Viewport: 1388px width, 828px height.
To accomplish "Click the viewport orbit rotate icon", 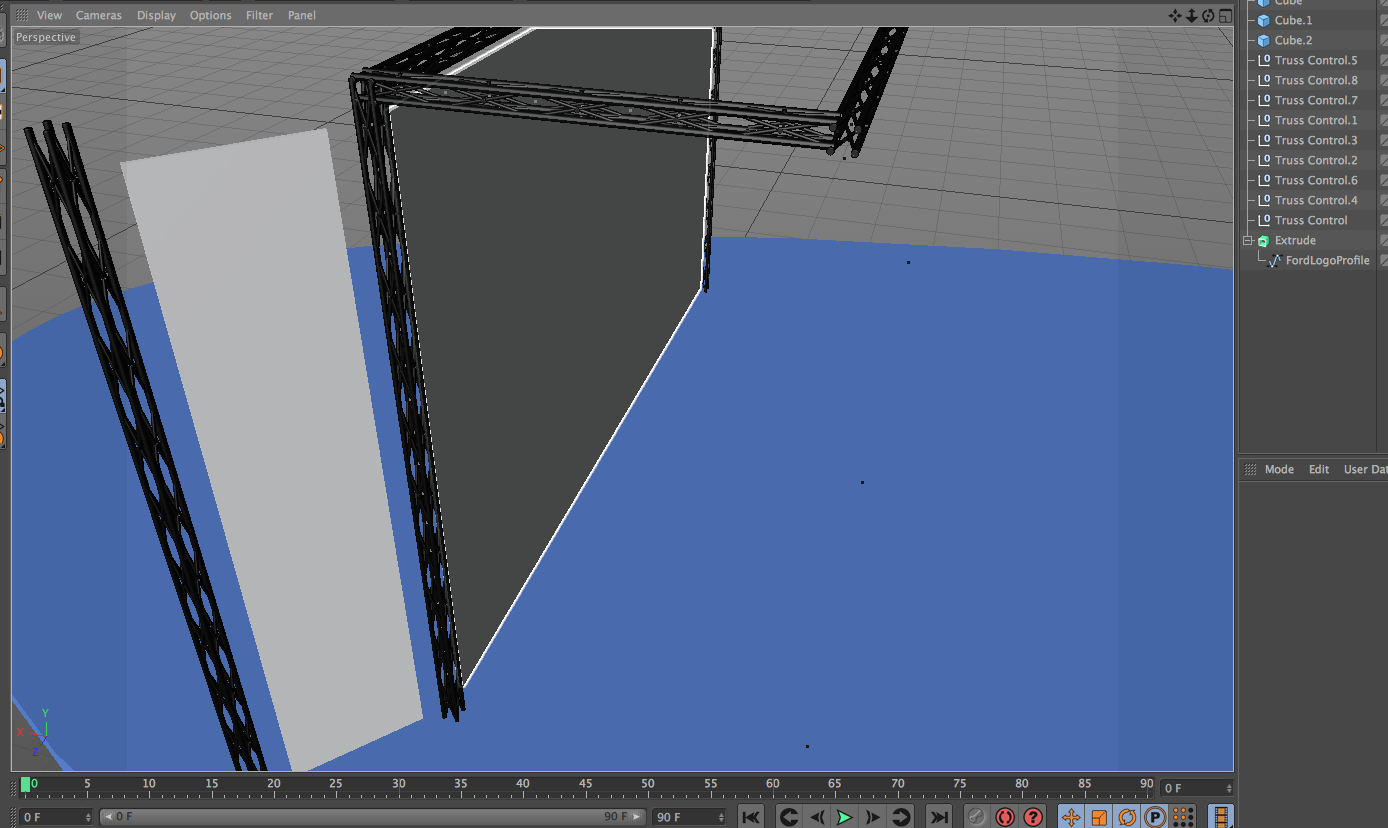I will (1208, 15).
